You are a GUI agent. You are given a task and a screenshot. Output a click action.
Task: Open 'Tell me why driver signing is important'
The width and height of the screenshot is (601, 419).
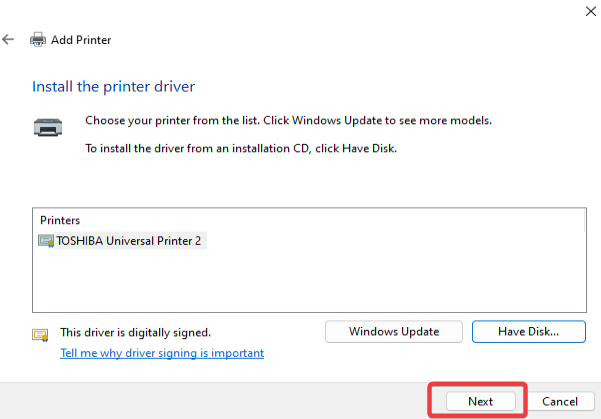(x=162, y=353)
